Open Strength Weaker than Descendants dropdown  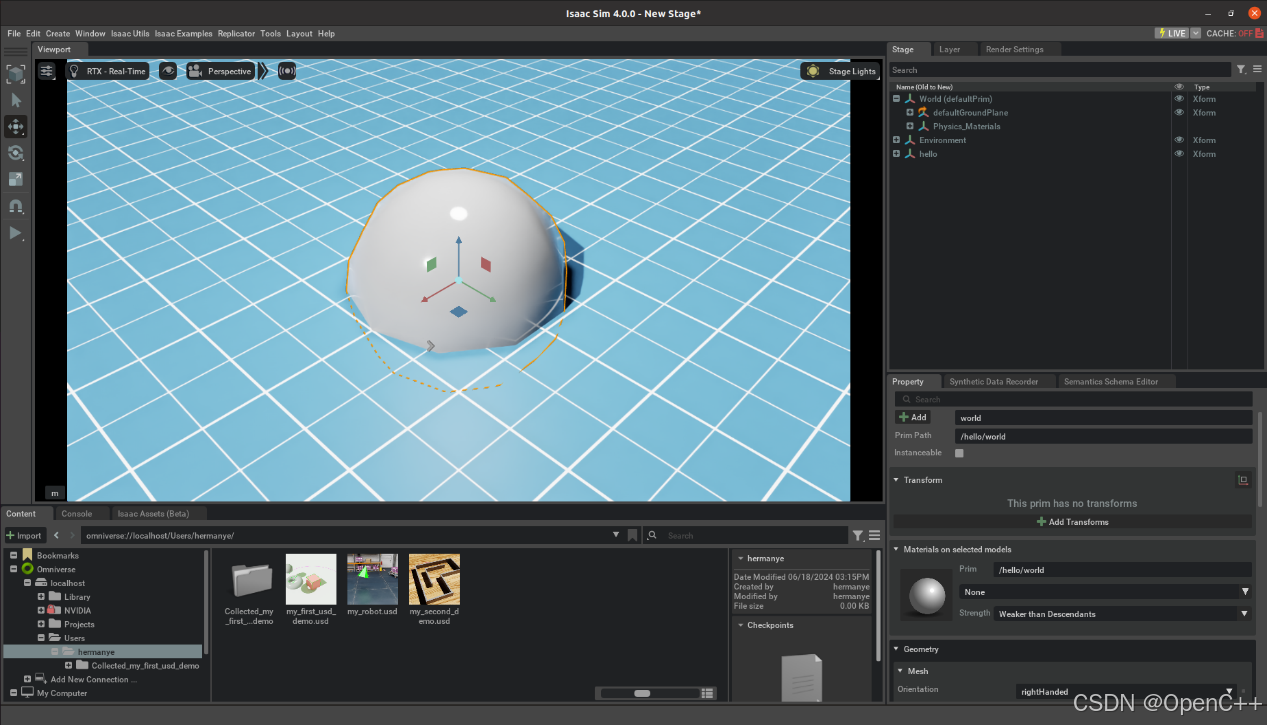click(1124, 614)
